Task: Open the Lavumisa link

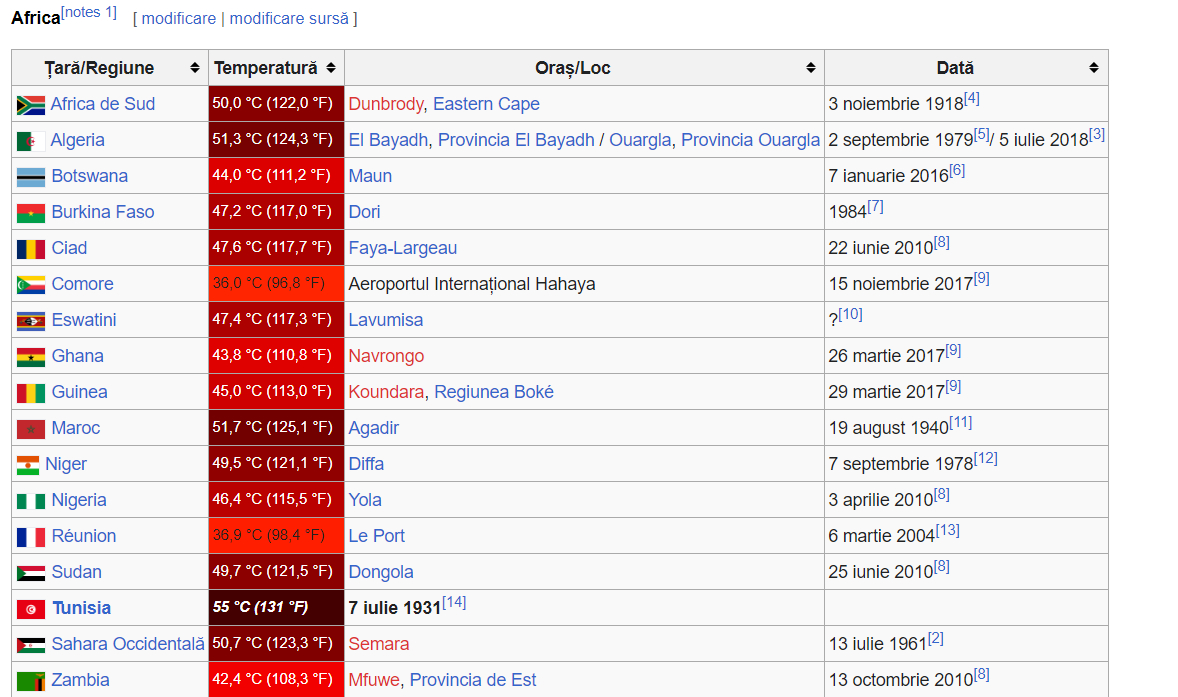Action: [385, 320]
